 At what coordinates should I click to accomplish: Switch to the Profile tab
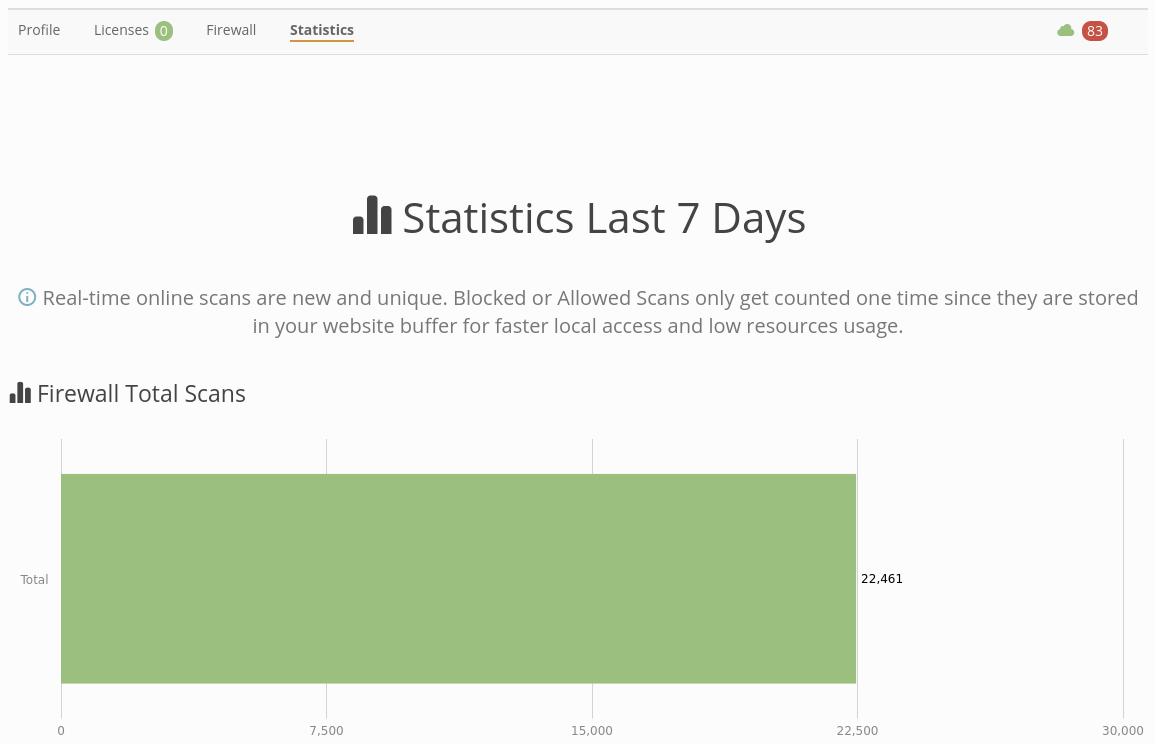click(39, 30)
